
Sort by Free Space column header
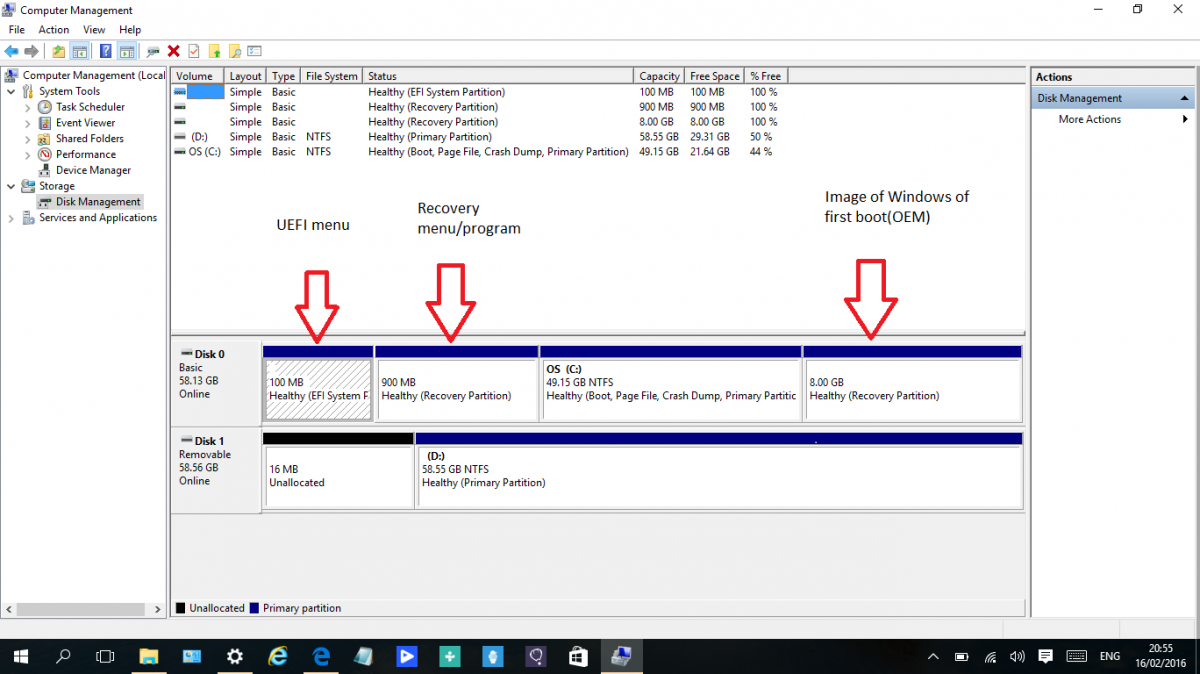715,76
